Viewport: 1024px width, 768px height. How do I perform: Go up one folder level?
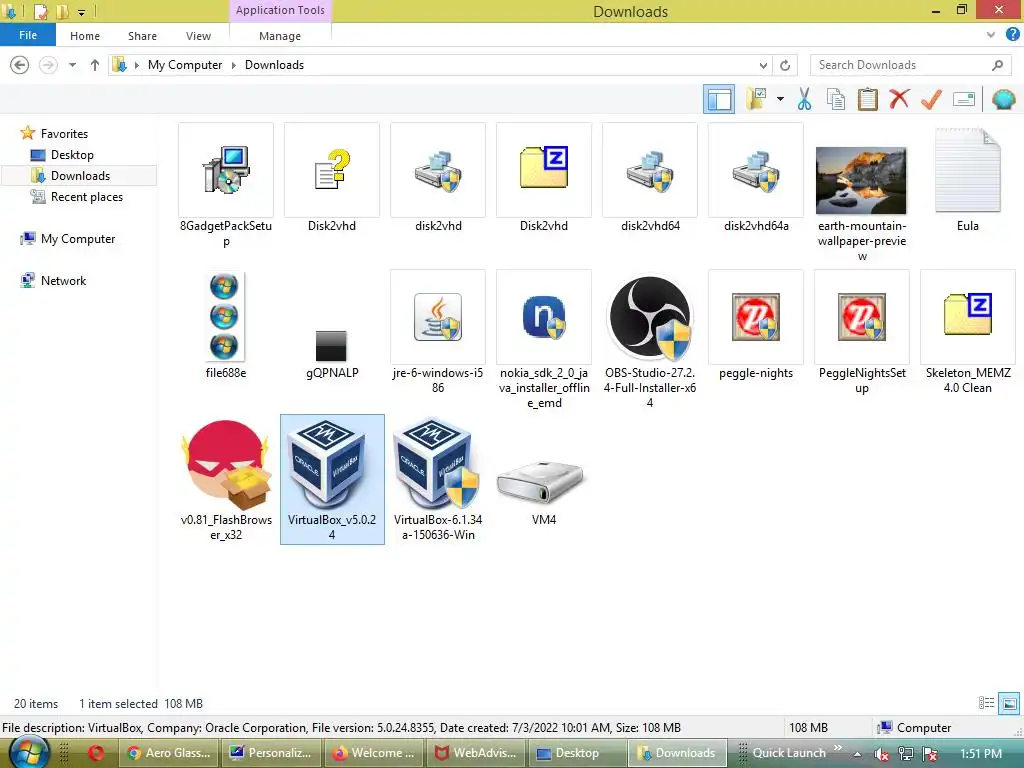pos(95,65)
